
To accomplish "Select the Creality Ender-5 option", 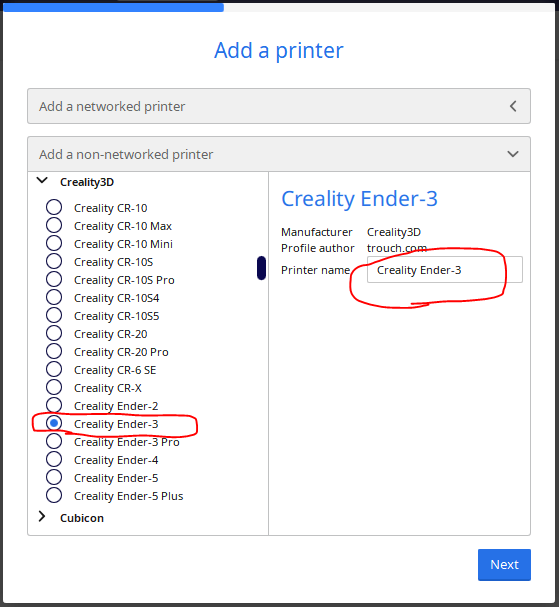I will 54,477.
